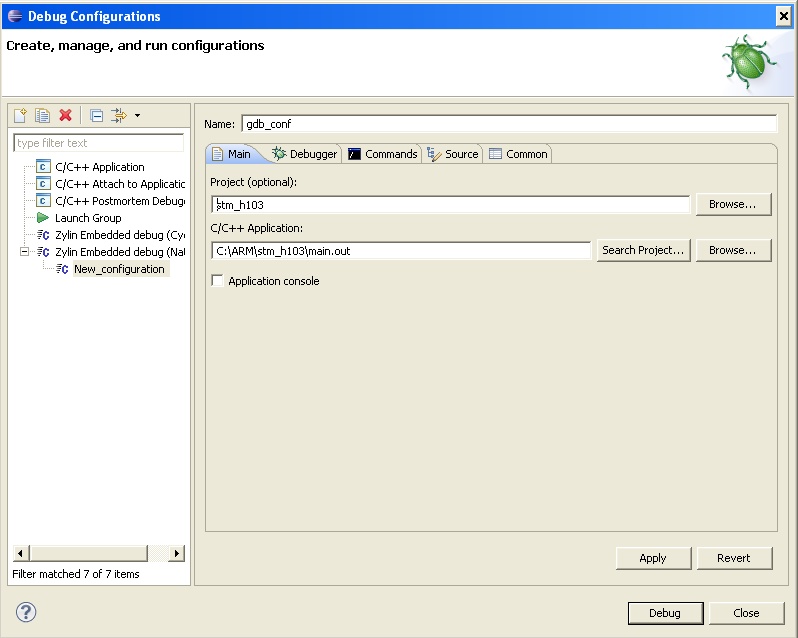Screen dimensions: 798x638
Task: Click the tree's horizontal scrollbar right arrow
Action: pos(177,553)
